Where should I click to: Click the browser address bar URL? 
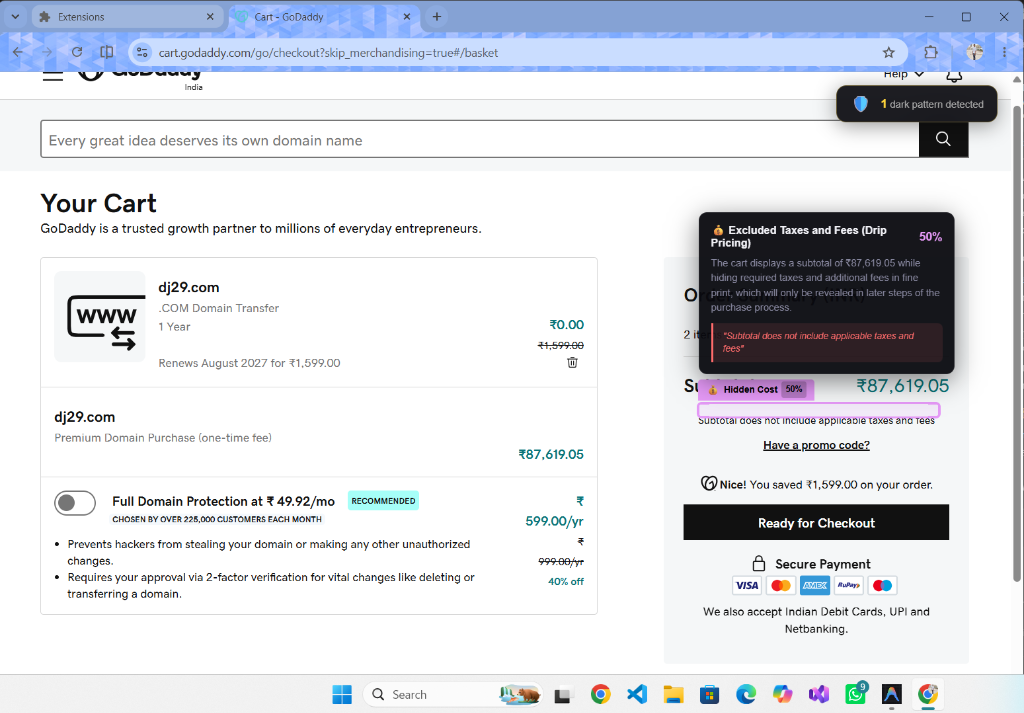click(x=328, y=53)
